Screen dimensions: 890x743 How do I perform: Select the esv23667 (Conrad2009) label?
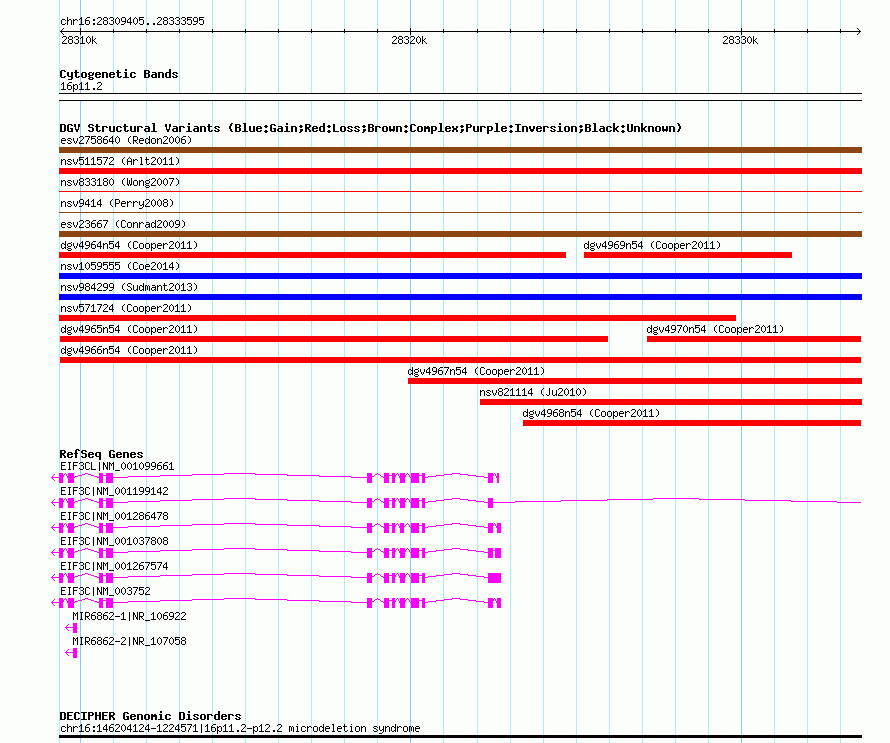click(x=123, y=224)
